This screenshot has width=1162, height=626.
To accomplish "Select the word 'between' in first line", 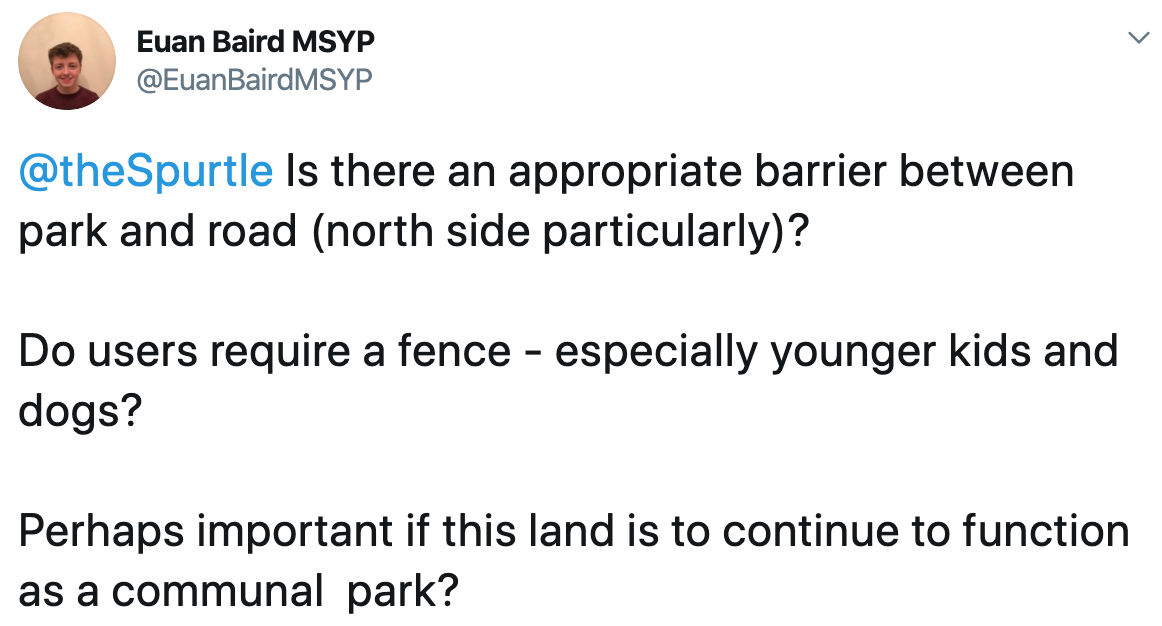I will point(986,171).
